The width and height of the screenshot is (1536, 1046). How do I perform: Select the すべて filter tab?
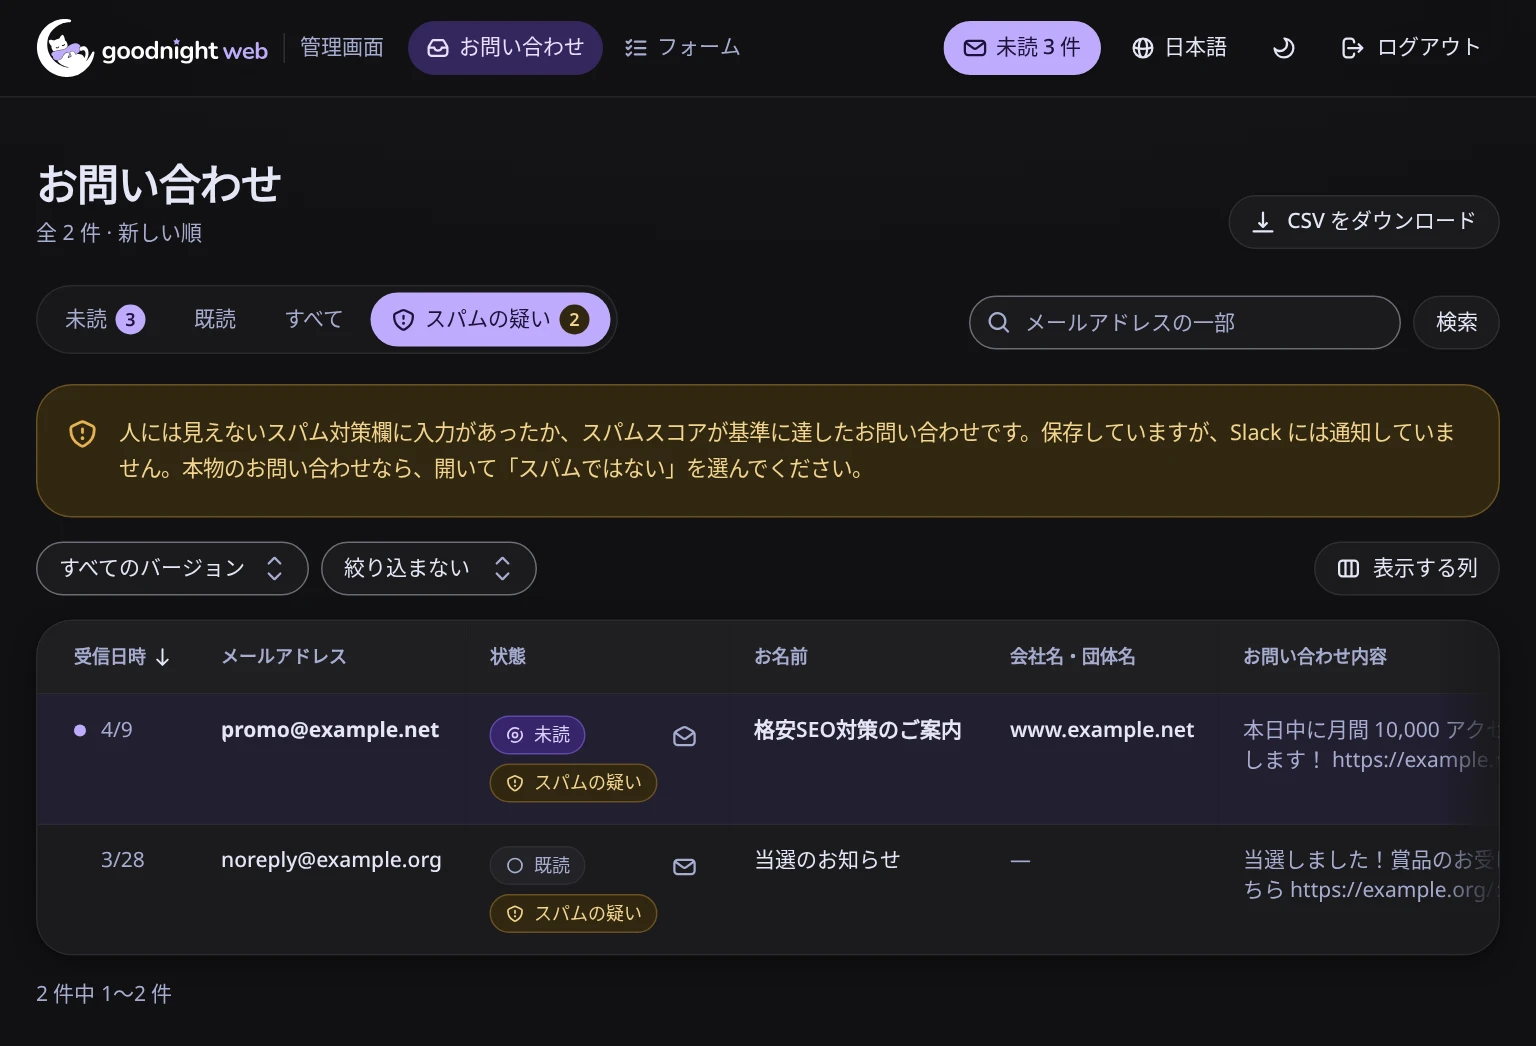pyautogui.click(x=314, y=320)
